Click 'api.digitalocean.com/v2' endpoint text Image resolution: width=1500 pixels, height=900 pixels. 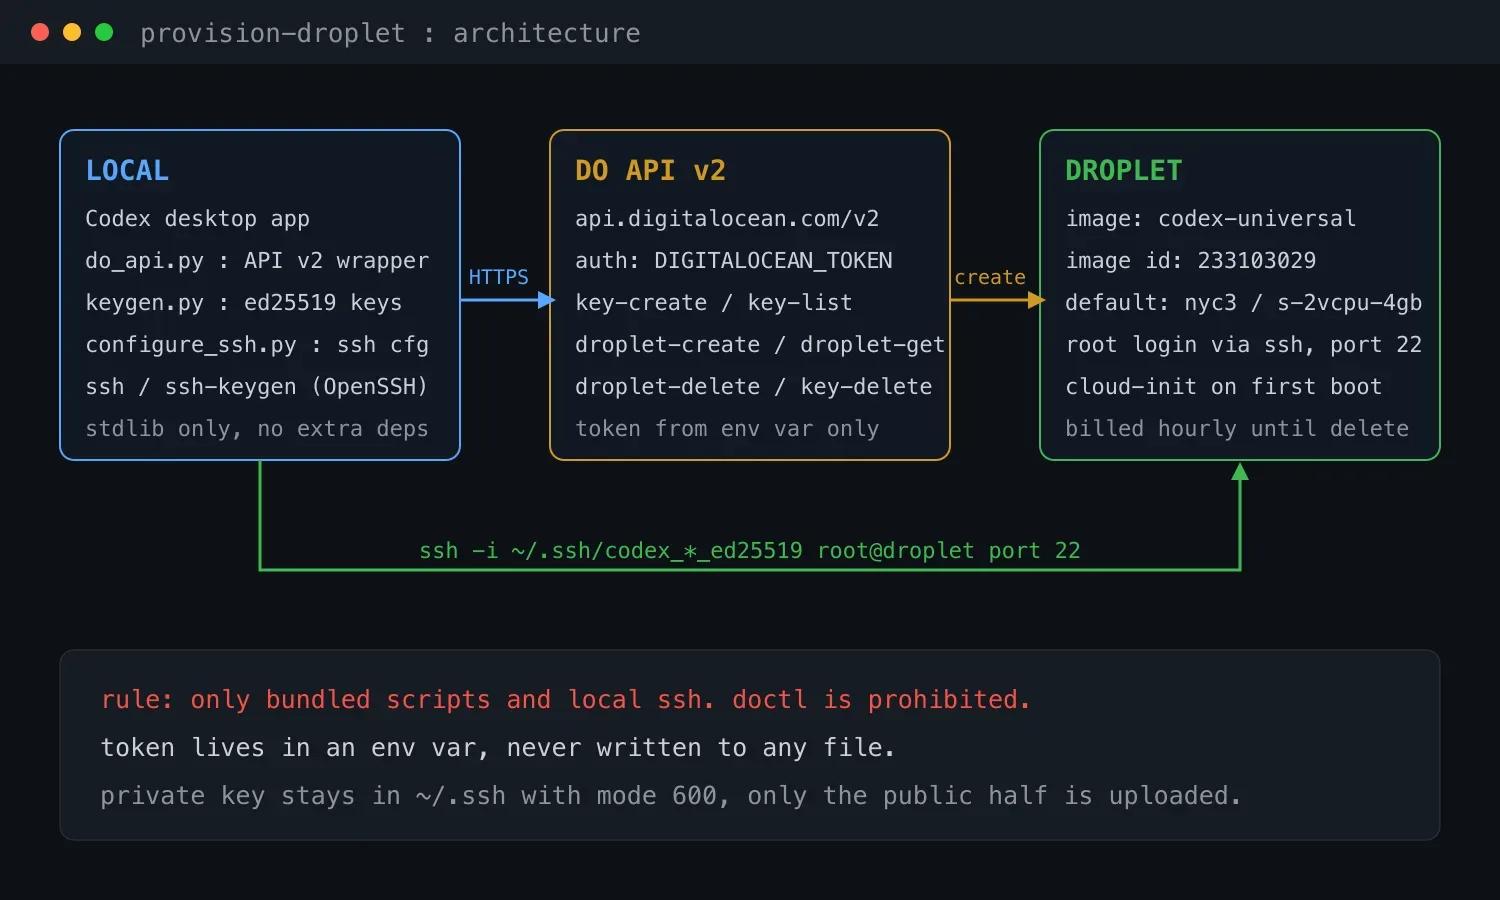click(x=727, y=219)
